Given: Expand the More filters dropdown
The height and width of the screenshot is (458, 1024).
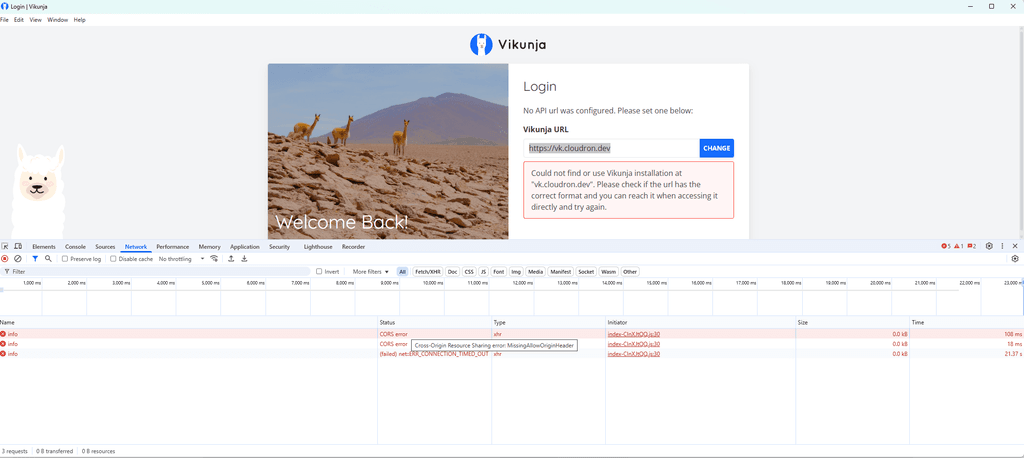Looking at the screenshot, I should (x=370, y=272).
